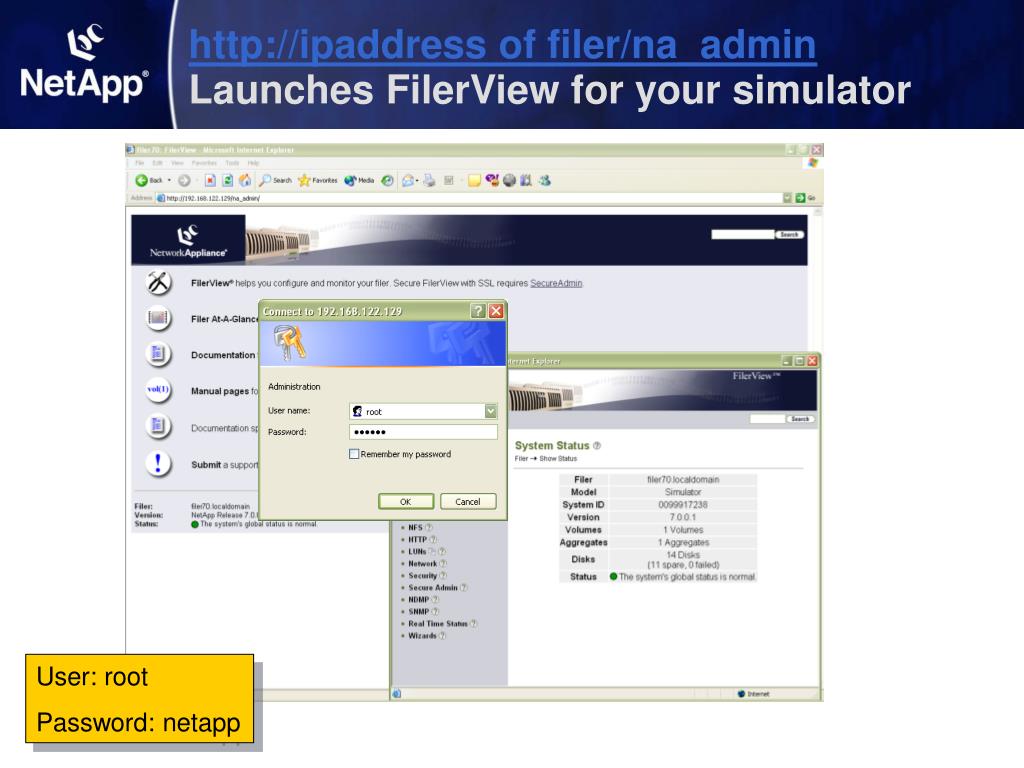The height and width of the screenshot is (768, 1024).
Task: Open the Wizards menu item
Action: click(x=422, y=635)
